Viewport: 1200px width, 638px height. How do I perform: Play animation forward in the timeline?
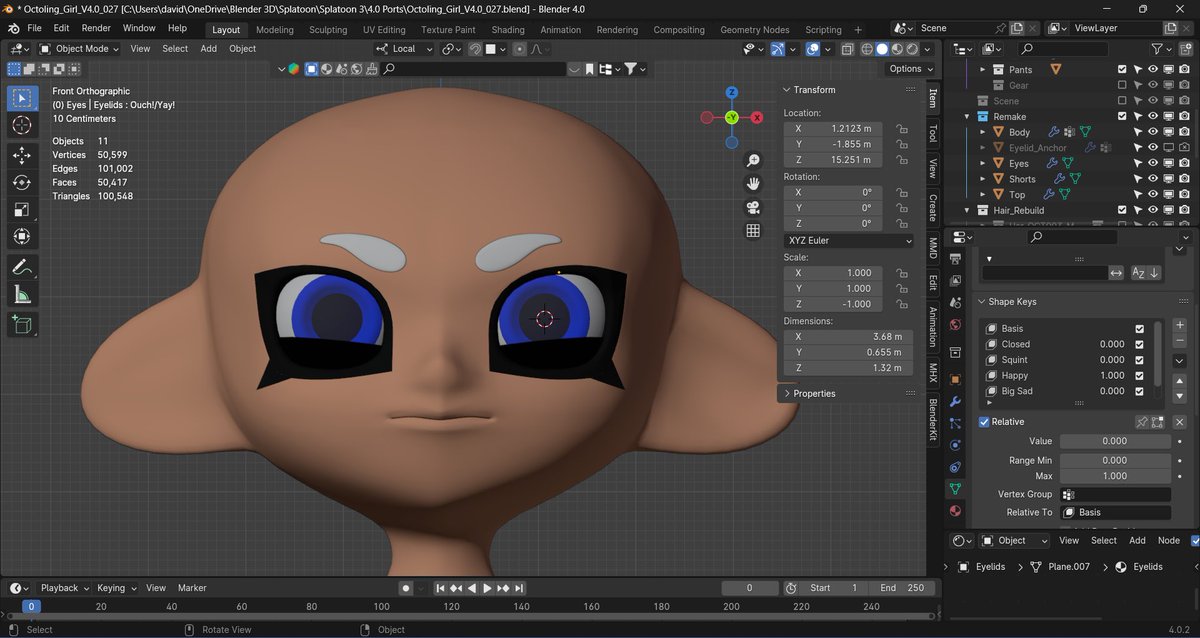(x=487, y=588)
